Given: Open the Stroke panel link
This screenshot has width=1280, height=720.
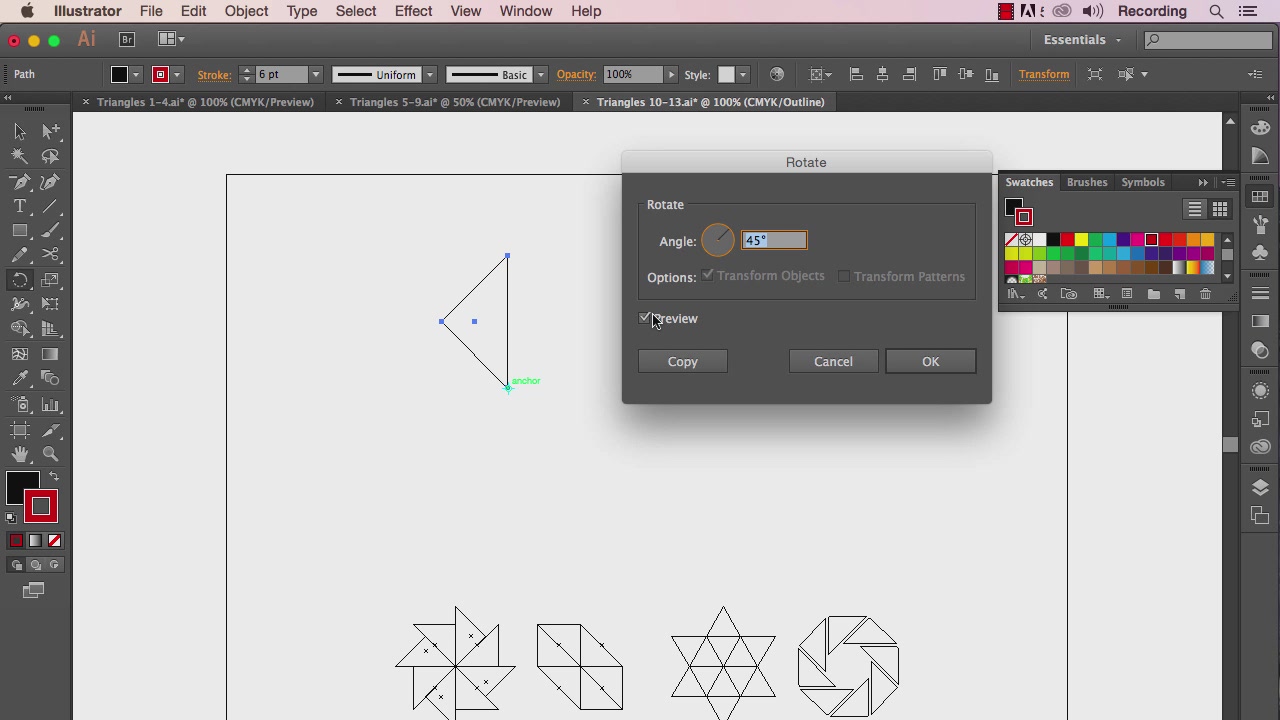Looking at the screenshot, I should click(x=214, y=75).
